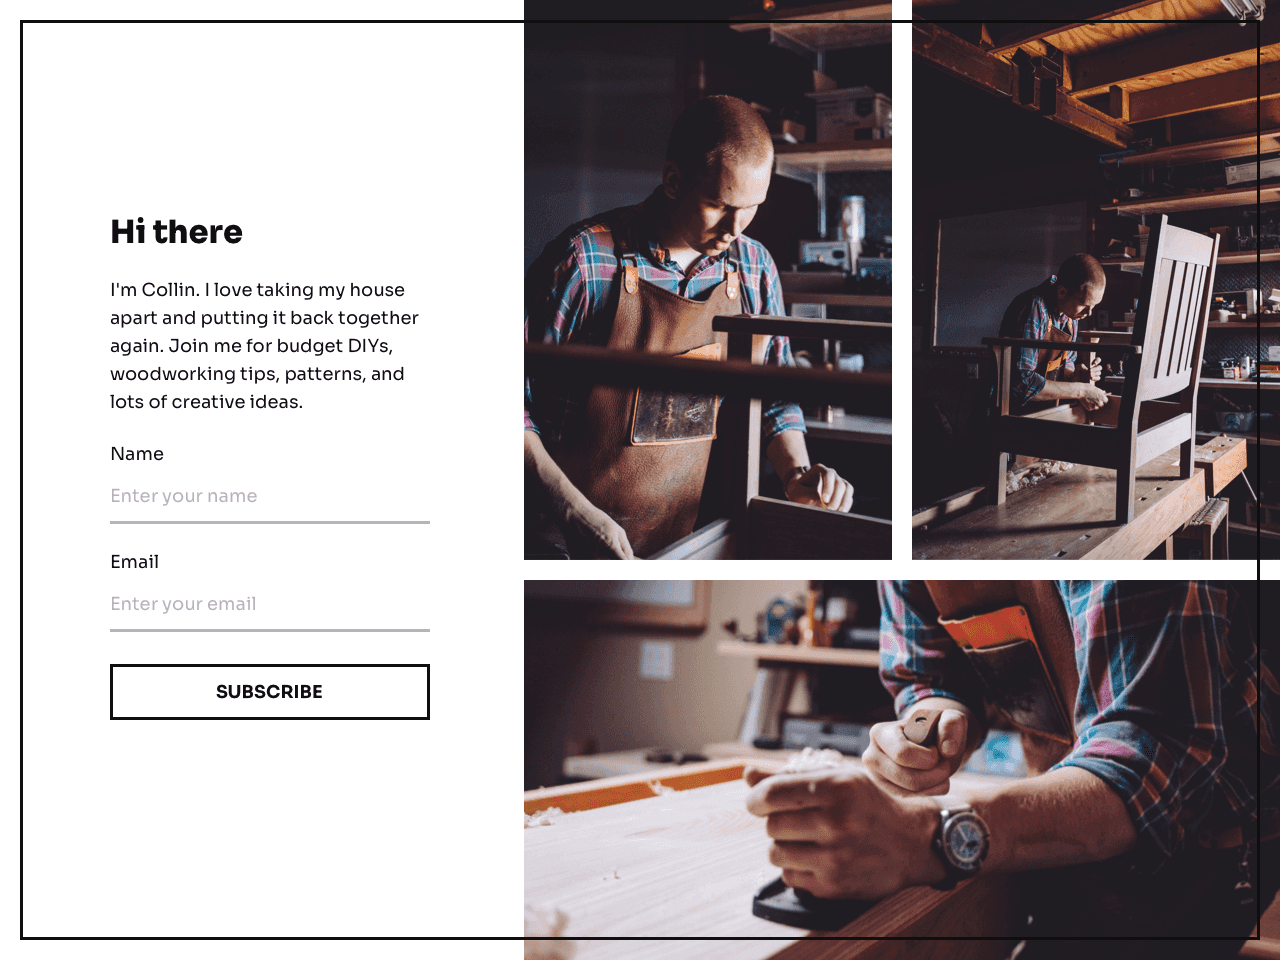1280x960 pixels.
Task: Open the photo of the wooden chair build
Action: pos(1096,280)
